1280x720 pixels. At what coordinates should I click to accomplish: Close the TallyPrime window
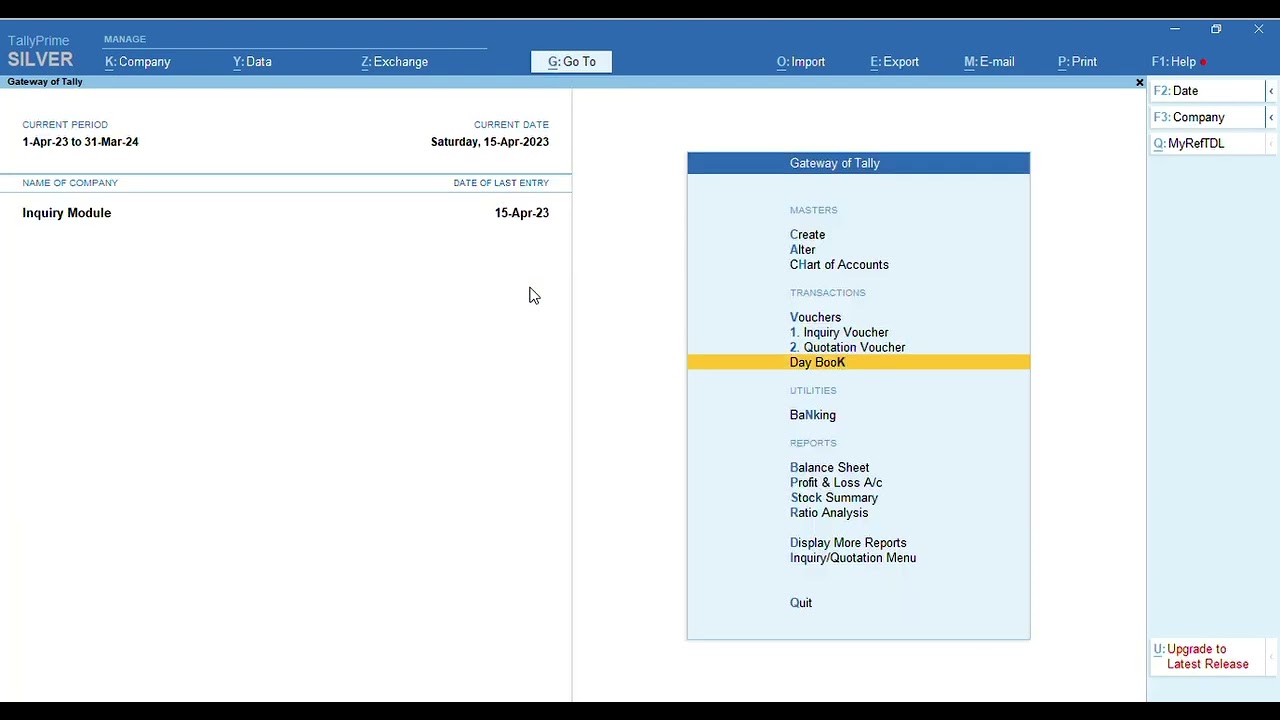1258,29
